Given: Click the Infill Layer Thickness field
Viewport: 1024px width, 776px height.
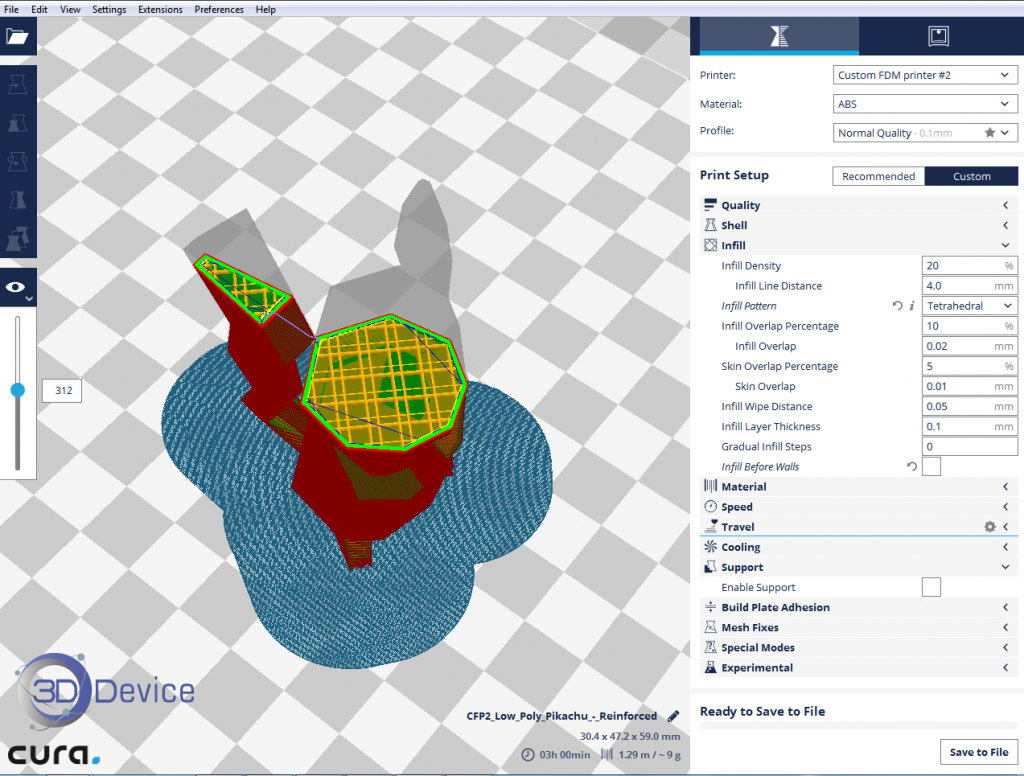Looking at the screenshot, I should click(x=970, y=427).
